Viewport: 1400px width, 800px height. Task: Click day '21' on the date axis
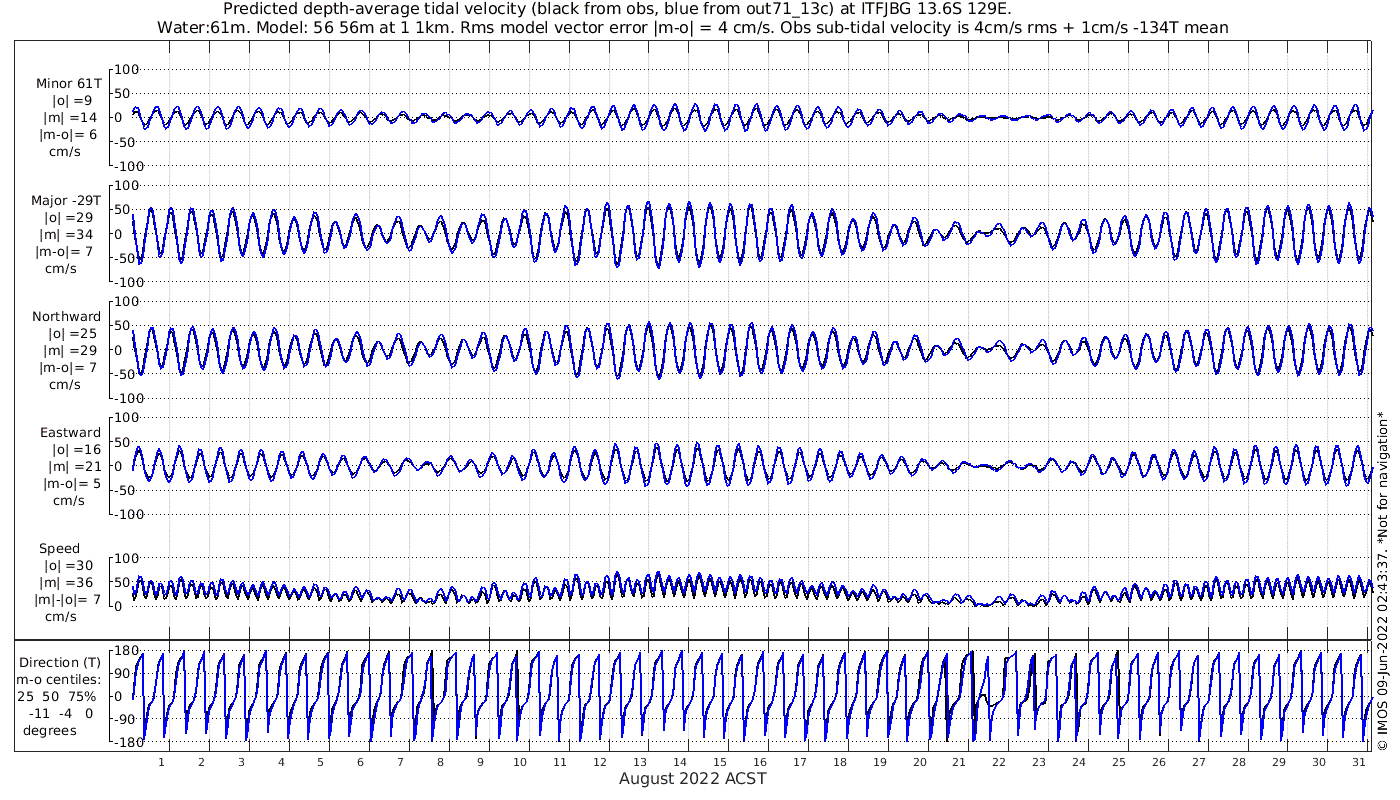pos(958,762)
